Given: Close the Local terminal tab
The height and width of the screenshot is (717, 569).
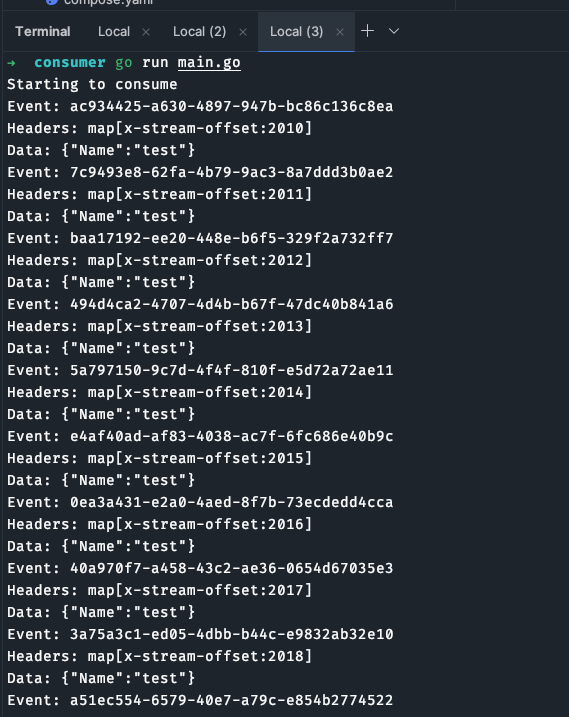Looking at the screenshot, I should 146,32.
